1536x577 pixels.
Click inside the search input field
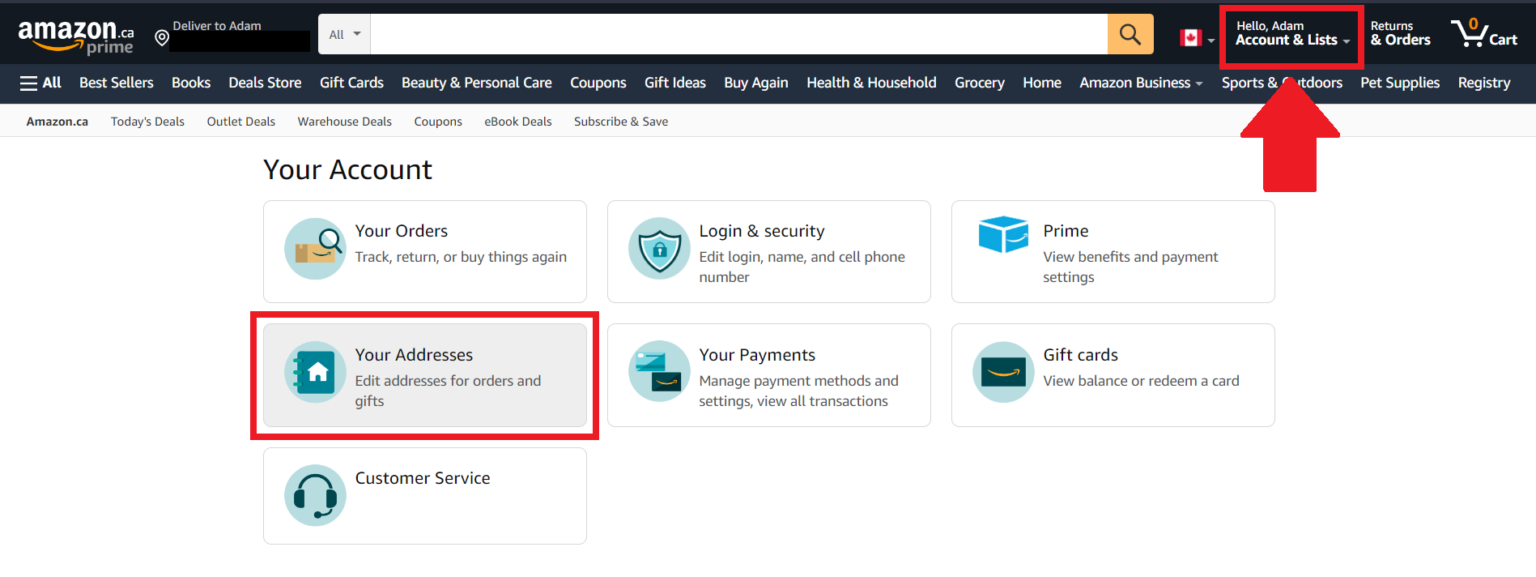[x=740, y=33]
